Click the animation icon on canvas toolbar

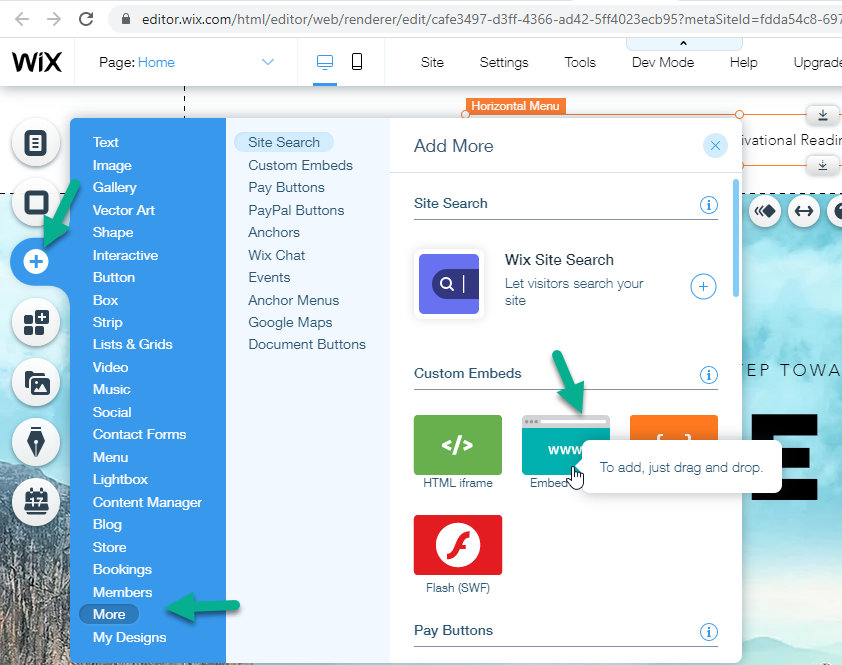[x=765, y=211]
